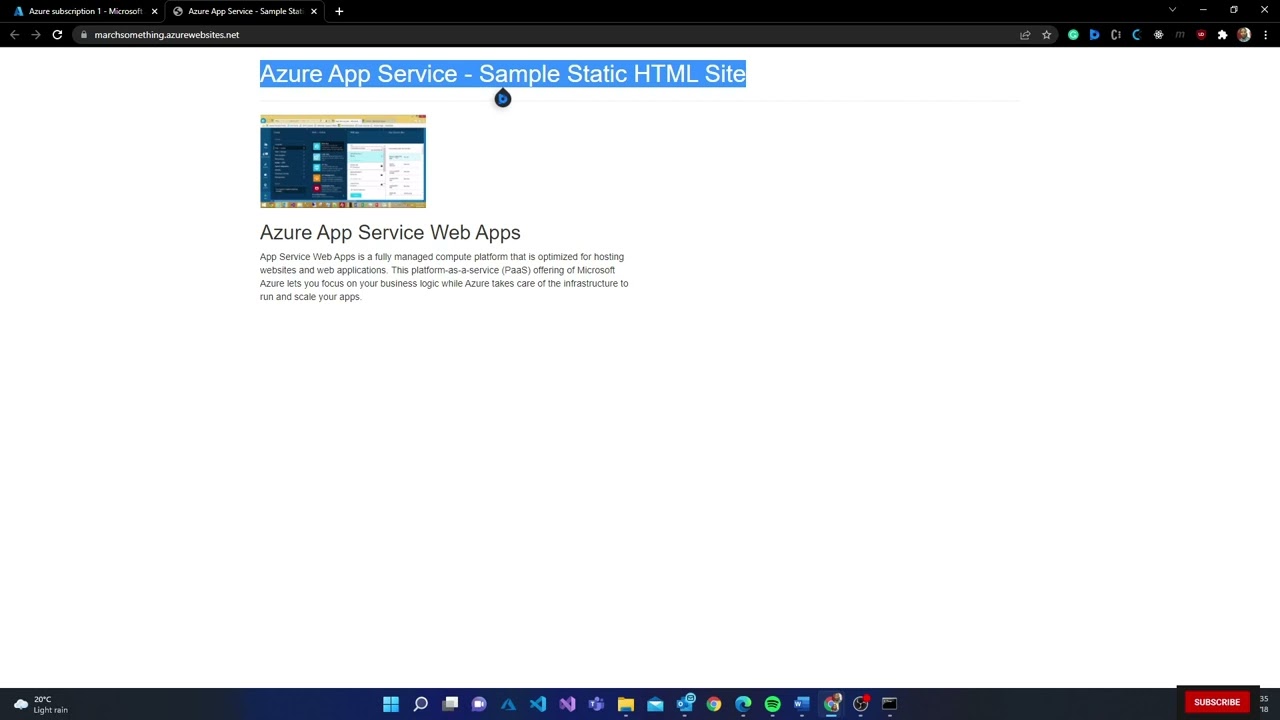Open taskbar Search
Viewport: 1280px width, 720px height.
[x=421, y=704]
